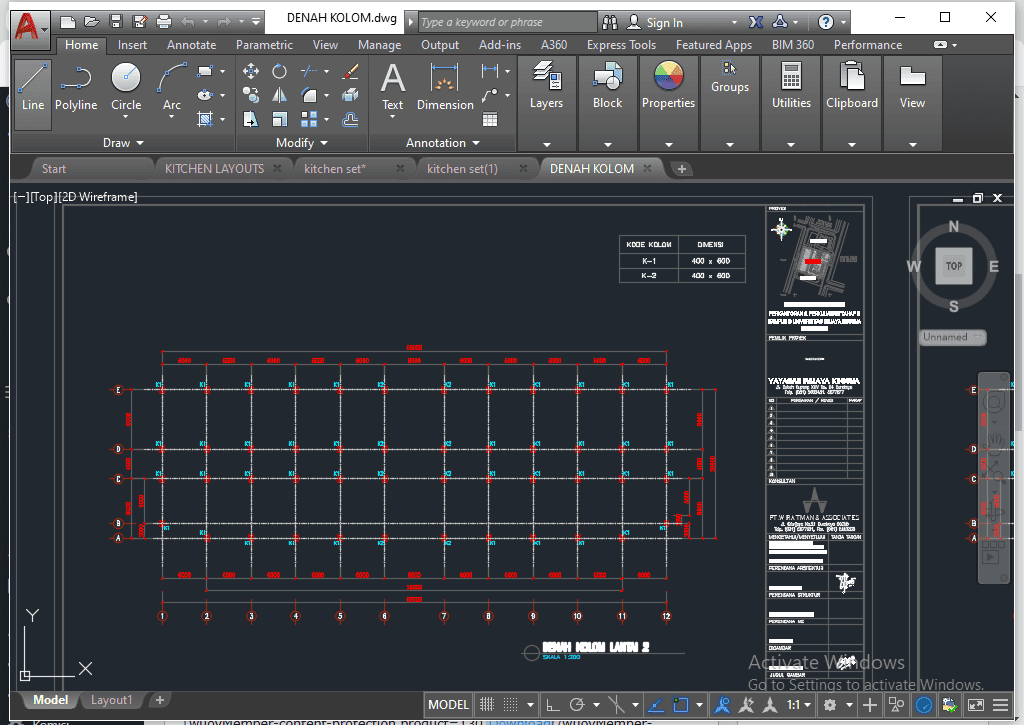Click the Save icon in quick access toolbar
The width and height of the screenshot is (1024, 725).
pos(116,21)
